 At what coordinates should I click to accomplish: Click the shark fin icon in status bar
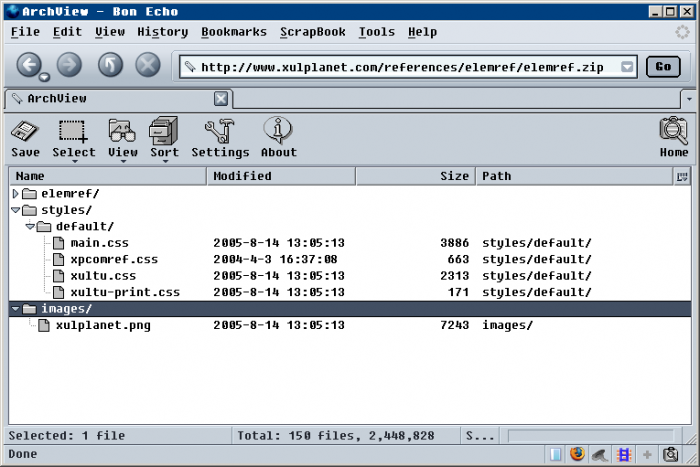(600, 455)
